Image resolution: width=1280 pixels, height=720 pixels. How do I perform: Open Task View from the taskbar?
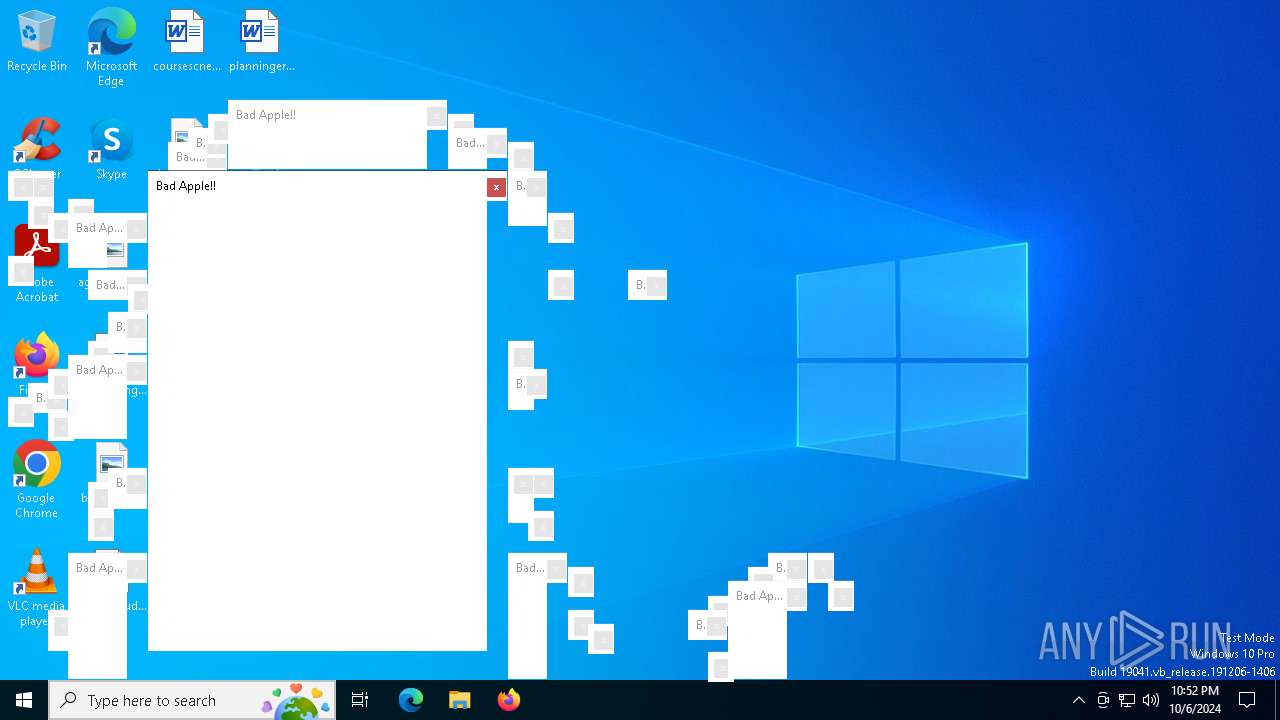click(x=360, y=700)
